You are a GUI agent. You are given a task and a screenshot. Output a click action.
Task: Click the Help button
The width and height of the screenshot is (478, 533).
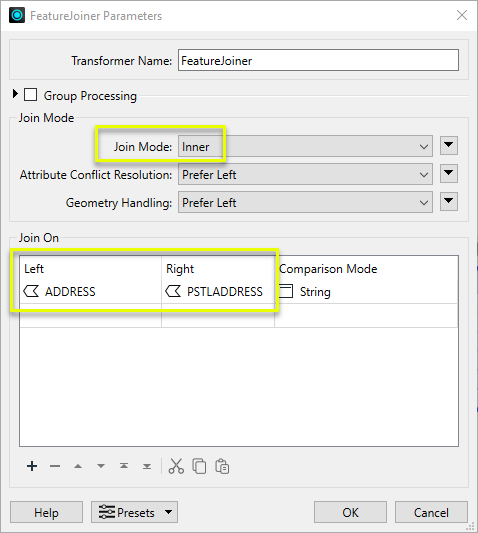[46, 512]
